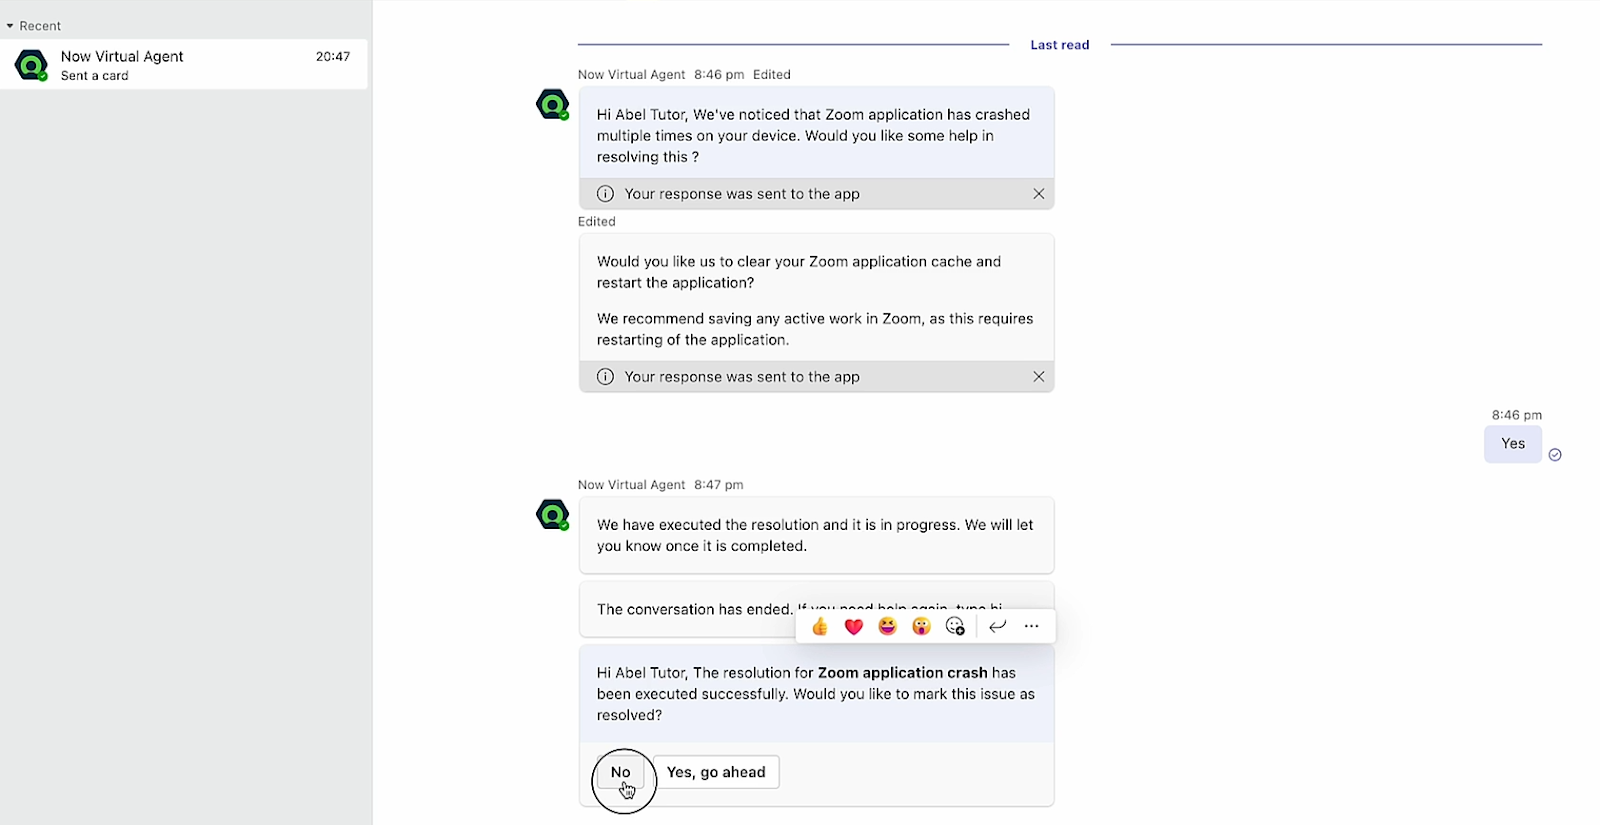This screenshot has width=1600, height=825.
Task: Click the reply arrow icon
Action: point(997,627)
